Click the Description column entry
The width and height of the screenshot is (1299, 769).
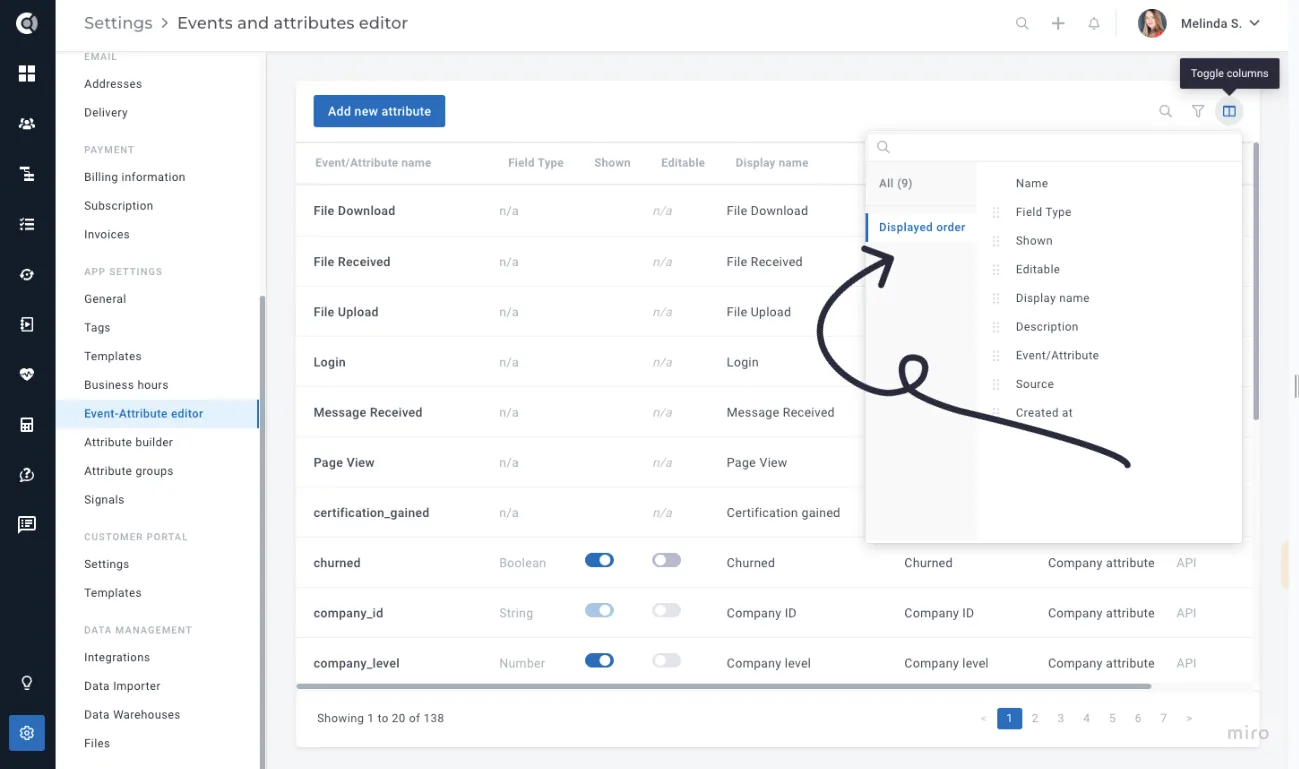[1047, 327]
